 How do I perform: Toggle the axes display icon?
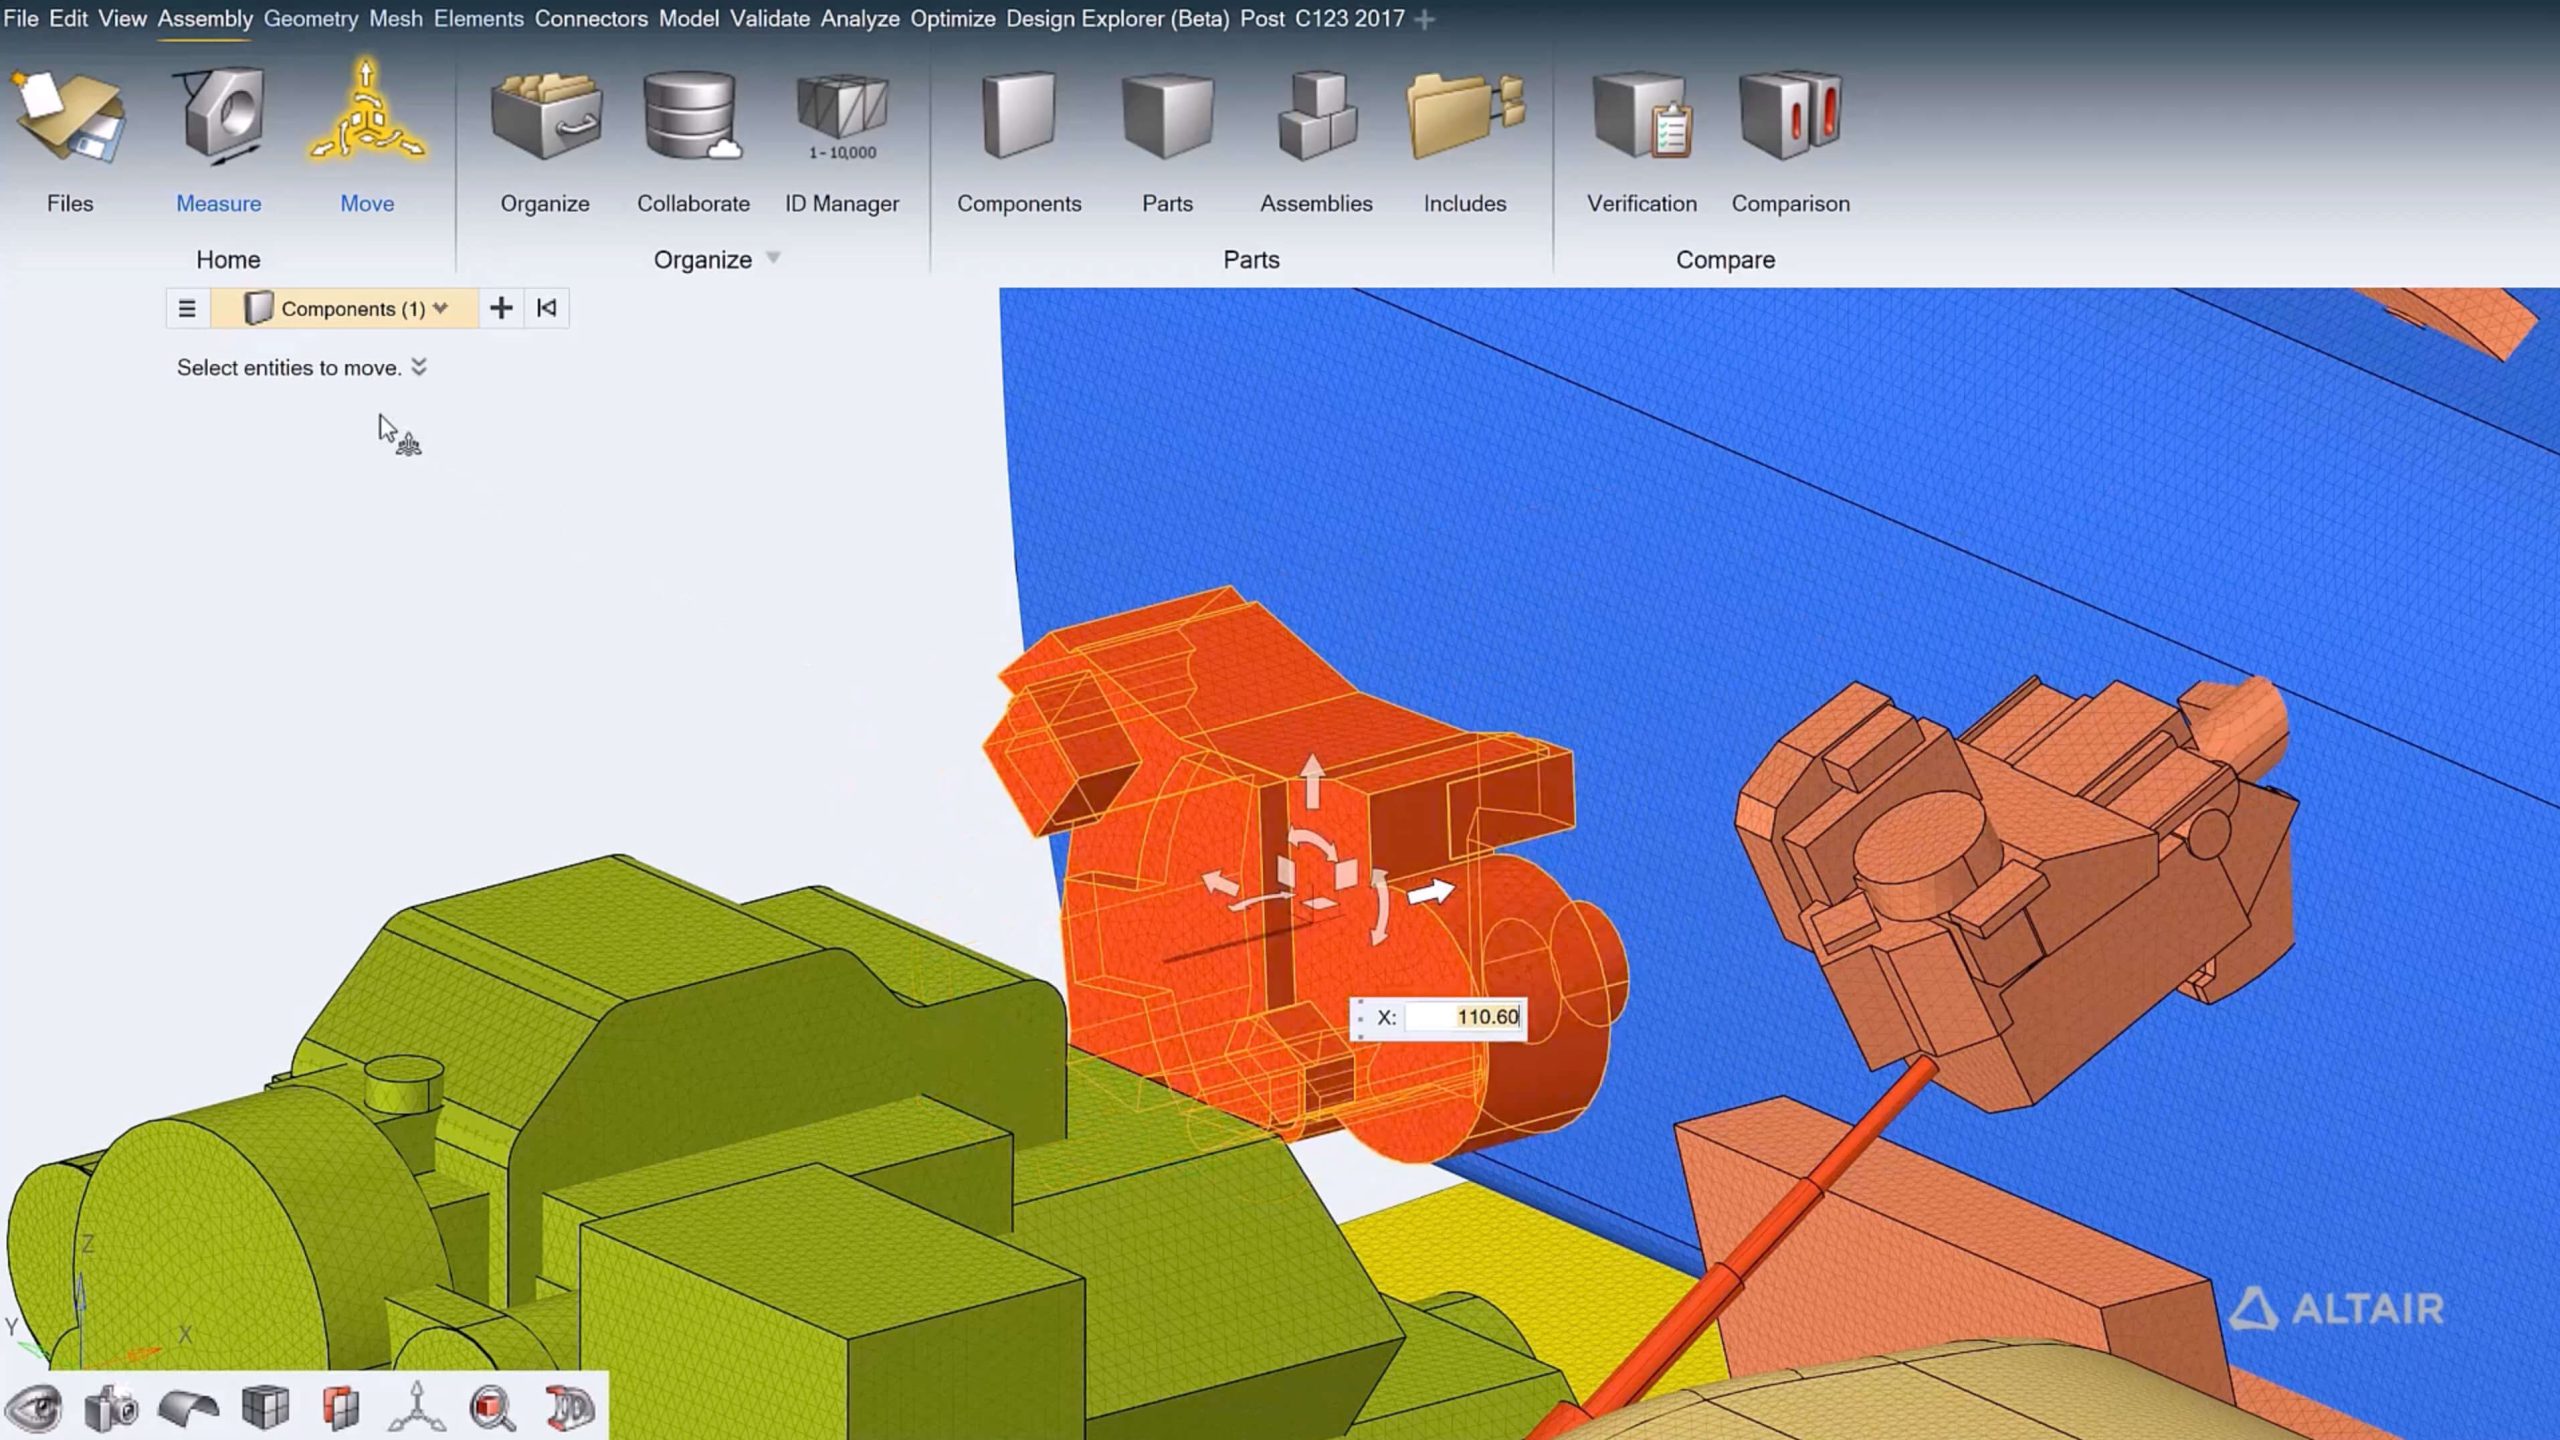tap(417, 1409)
